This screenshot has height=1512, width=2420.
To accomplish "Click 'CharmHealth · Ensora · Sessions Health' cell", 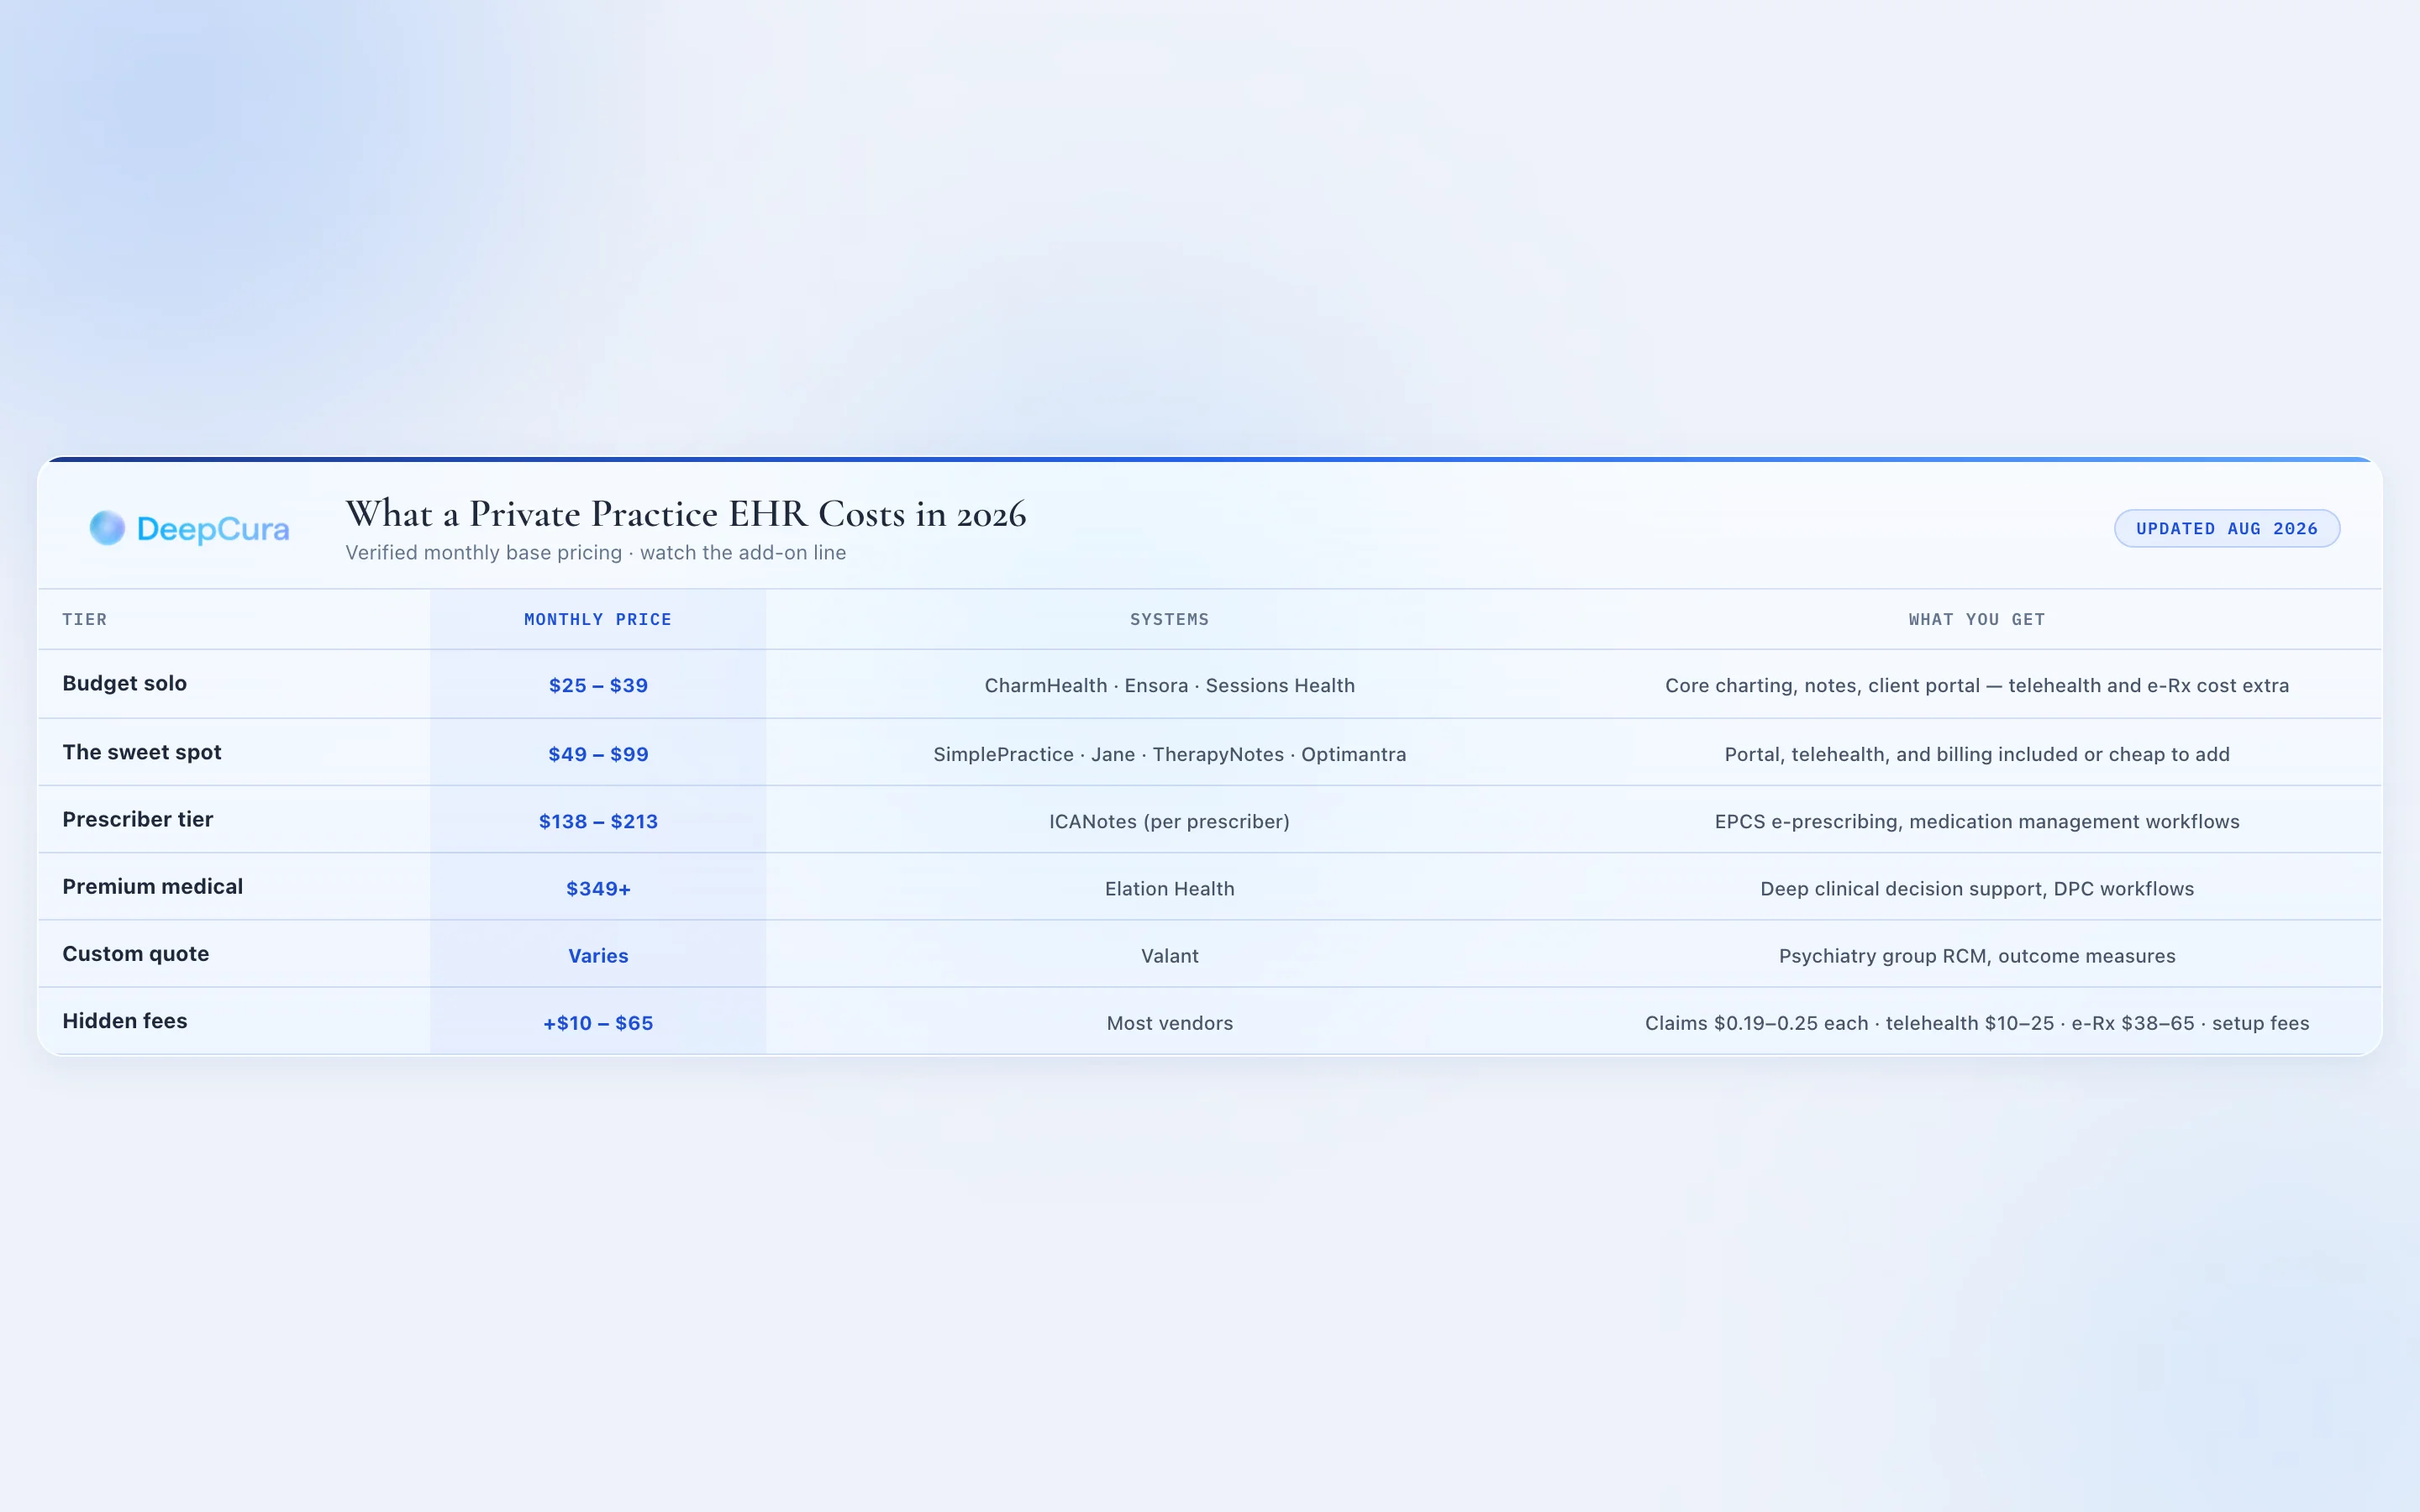I will point(1169,685).
